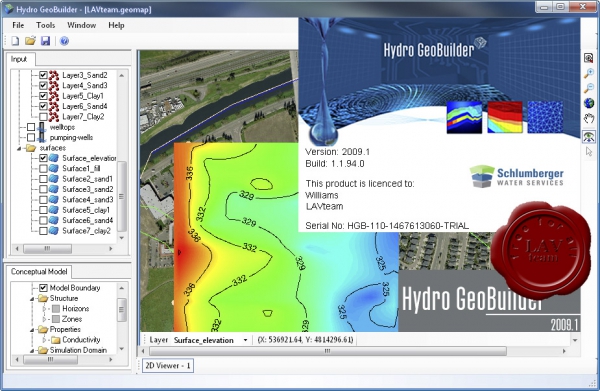This screenshot has width=600, height=391.
Task: Collapse the surfaces folder node
Action: coord(19,148)
